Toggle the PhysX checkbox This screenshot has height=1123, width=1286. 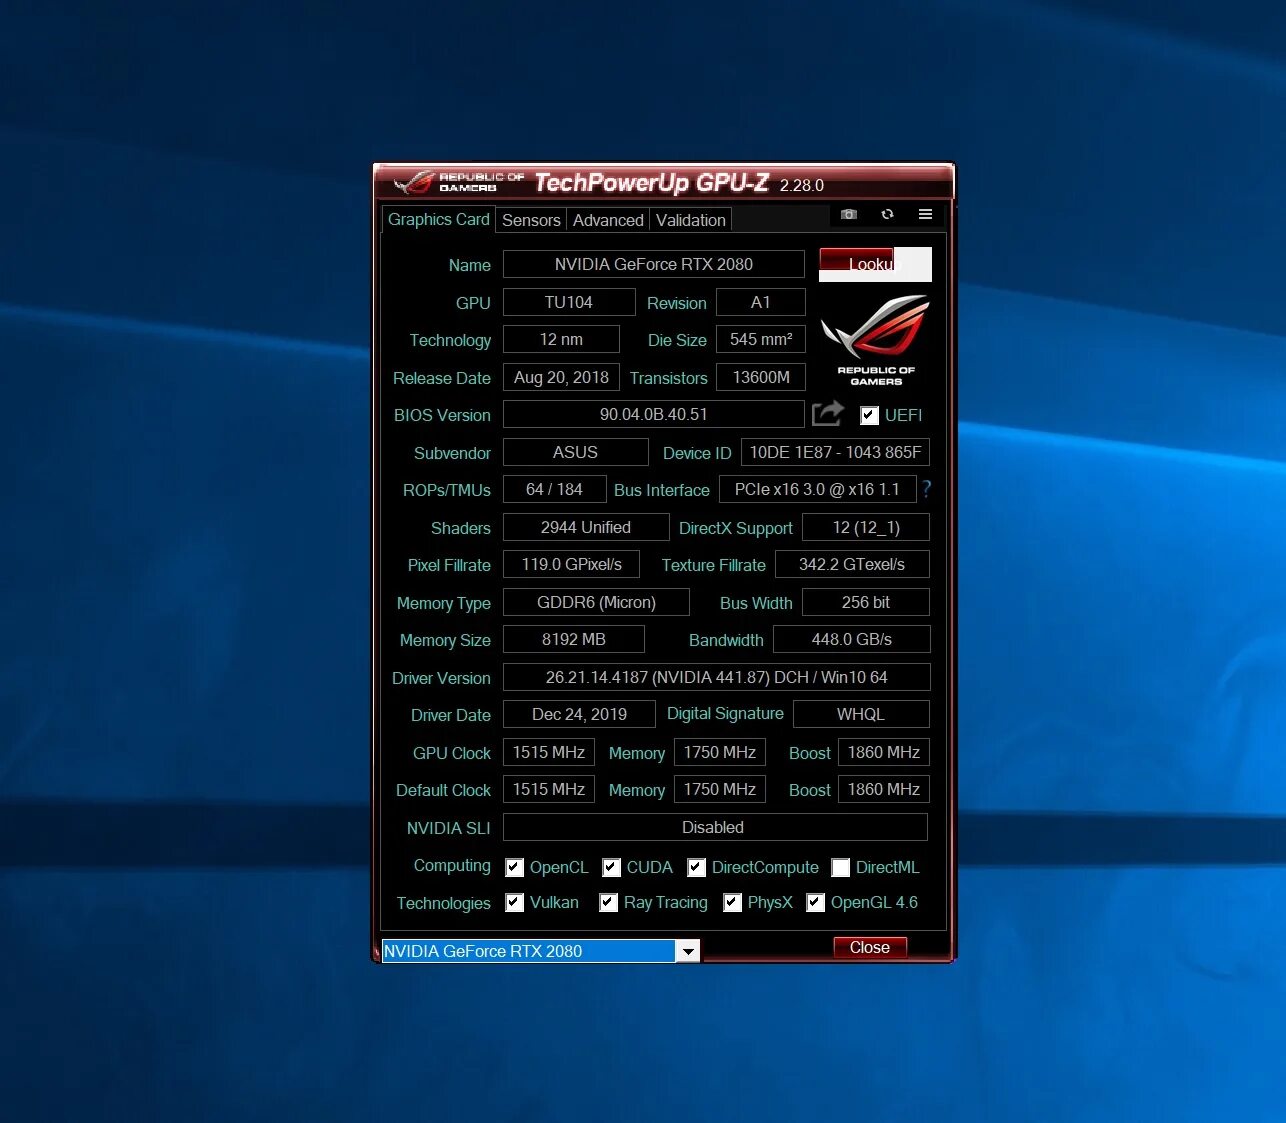point(732,902)
